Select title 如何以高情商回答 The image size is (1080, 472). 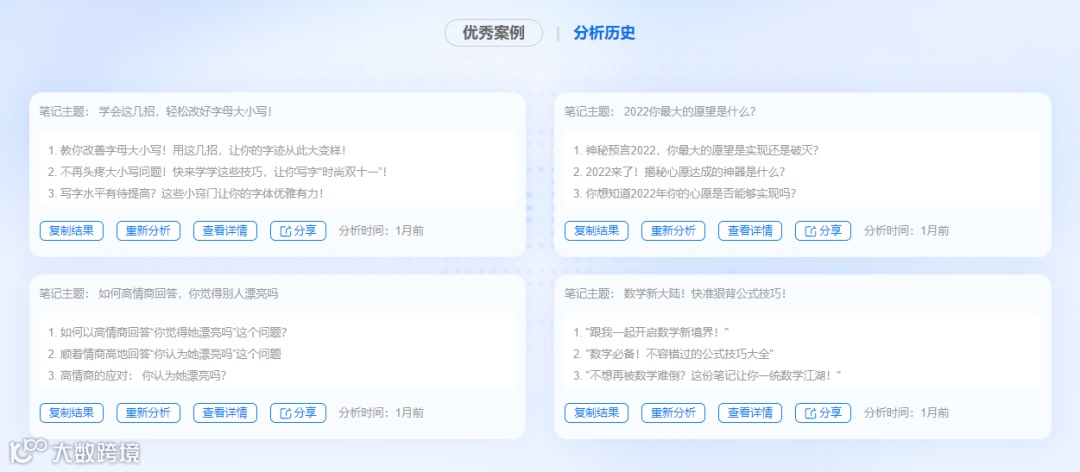pos(167,332)
